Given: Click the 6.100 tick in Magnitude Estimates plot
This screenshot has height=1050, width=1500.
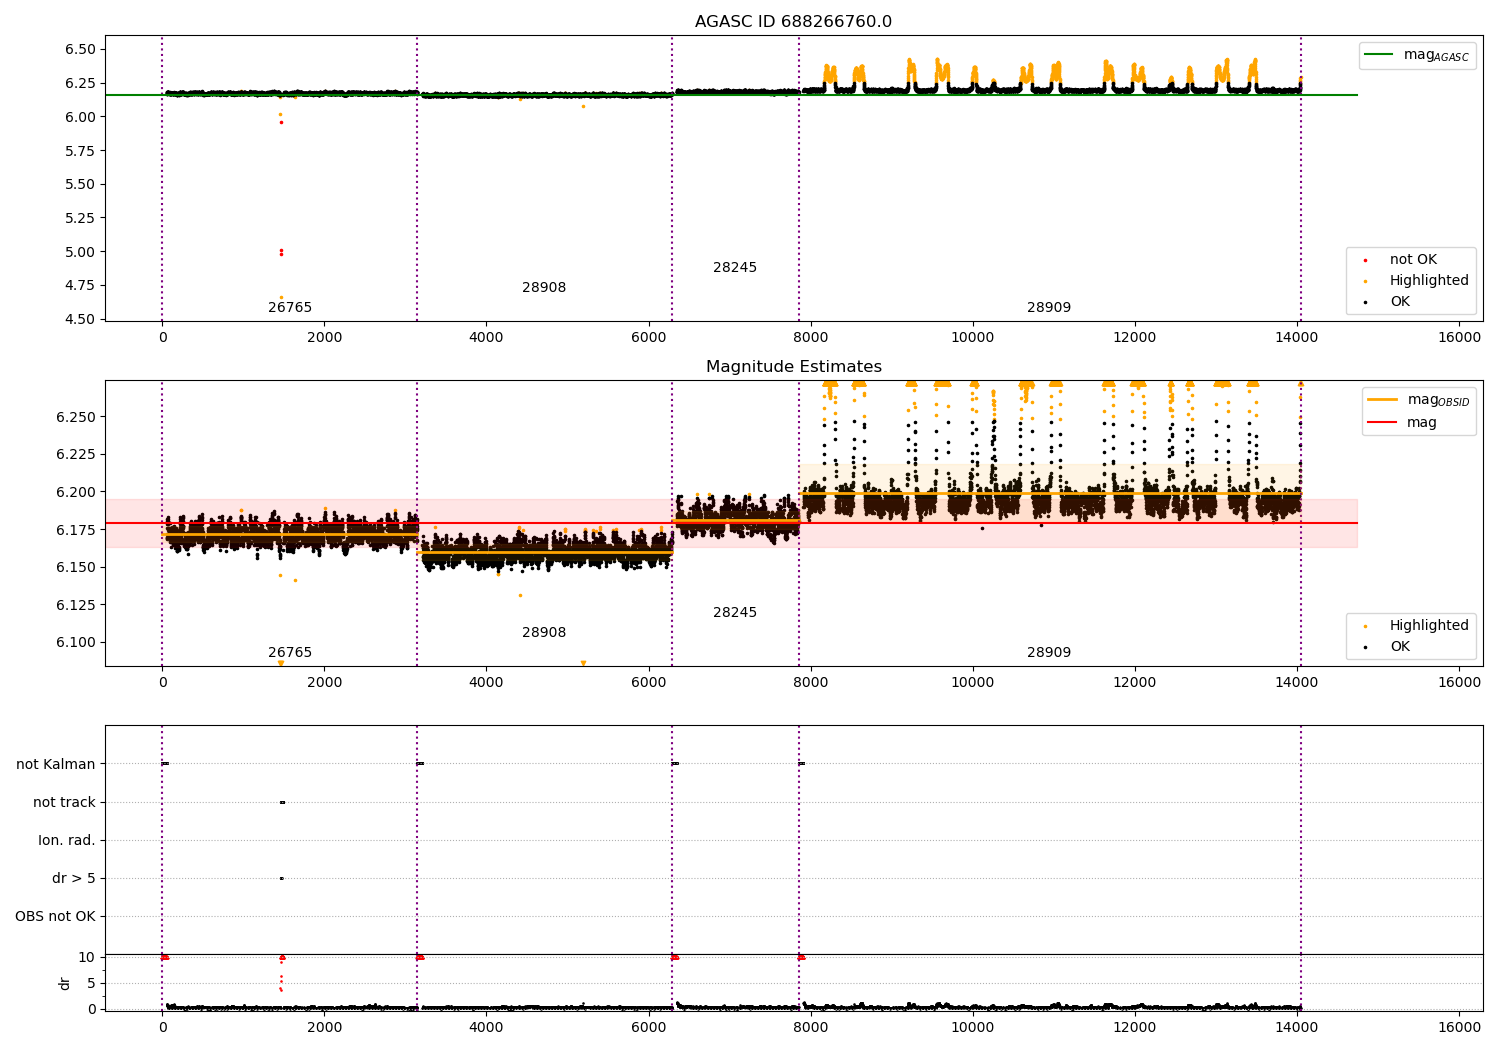Looking at the screenshot, I should (x=75, y=643).
